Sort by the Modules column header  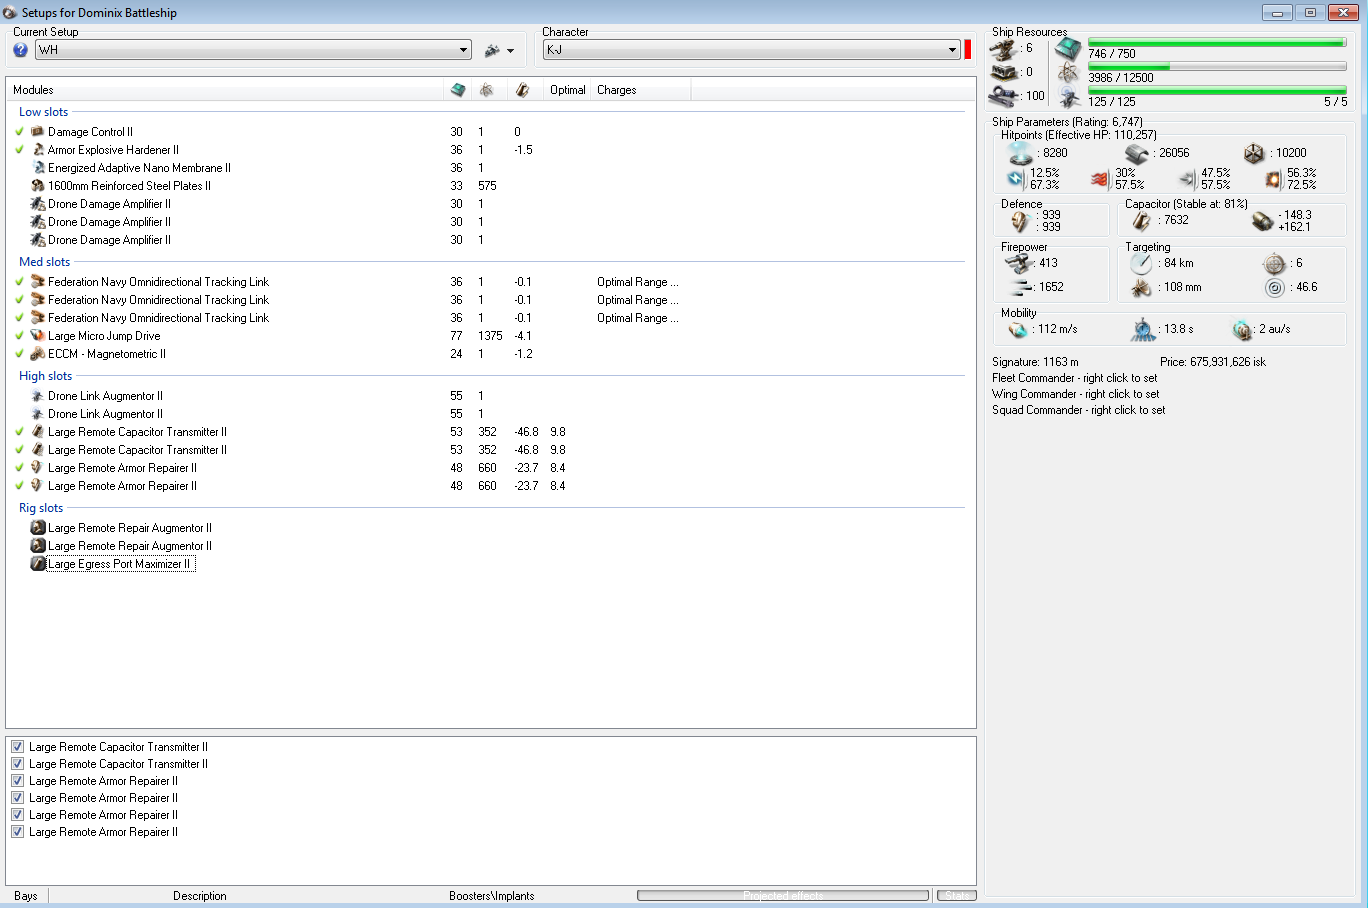[225, 90]
